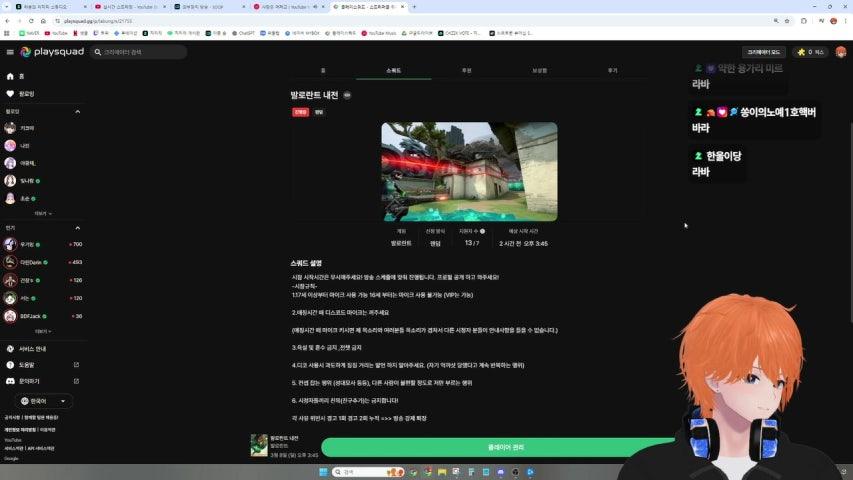Open popular creator with 493 viewers

(43, 262)
